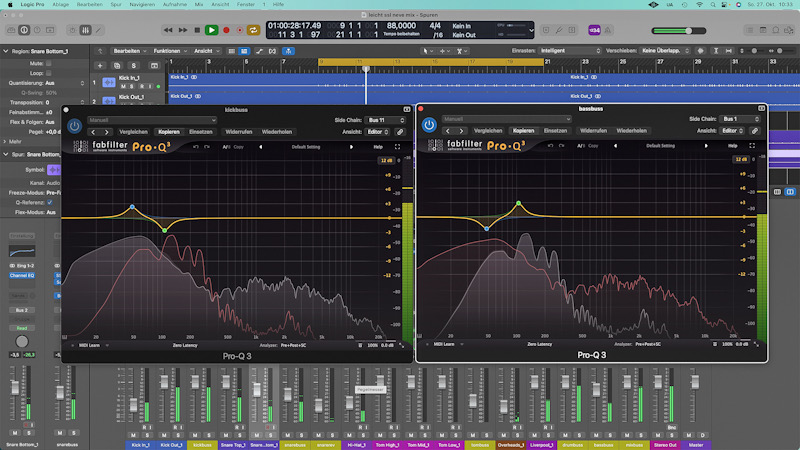
Task: Toggle the yellow Cycle mode button
Action: [253, 30]
